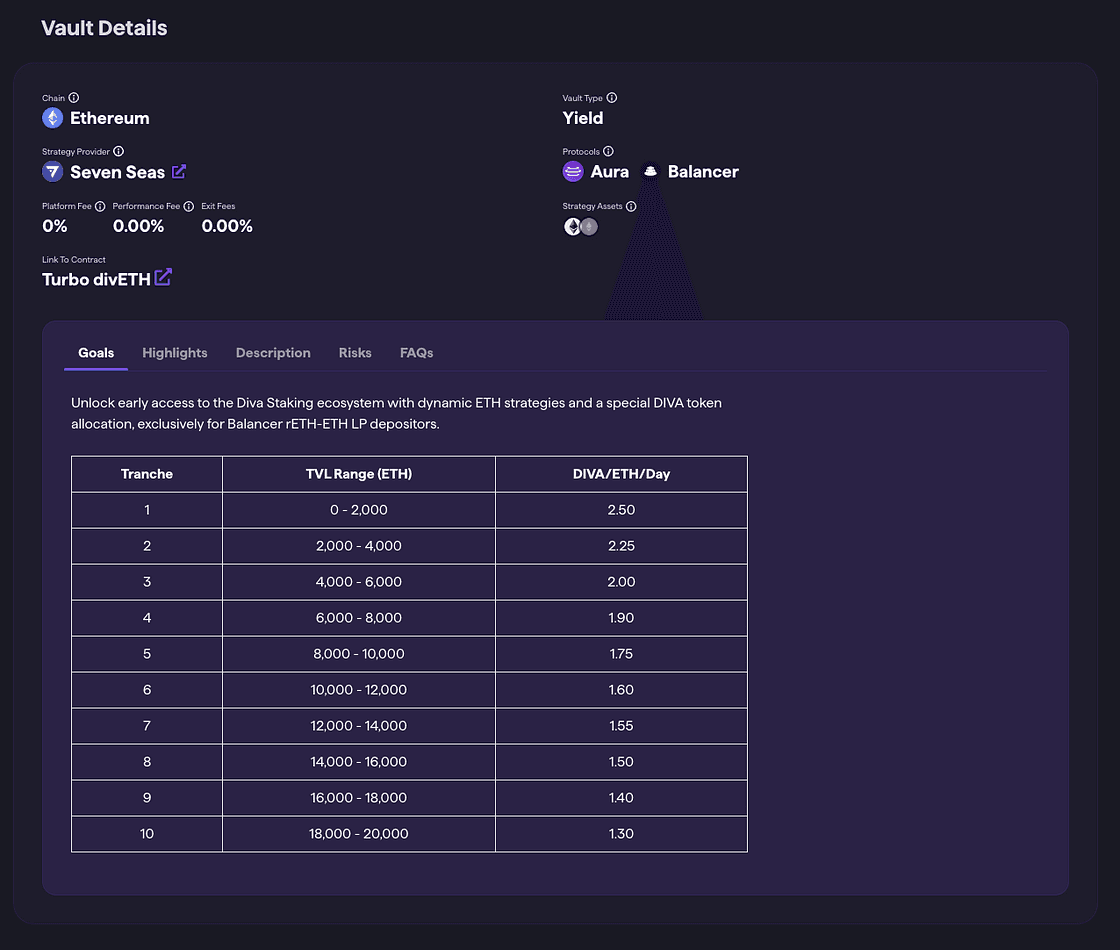Click the 8,000 - 10,000 range cell
The image size is (1120, 950).
point(359,654)
